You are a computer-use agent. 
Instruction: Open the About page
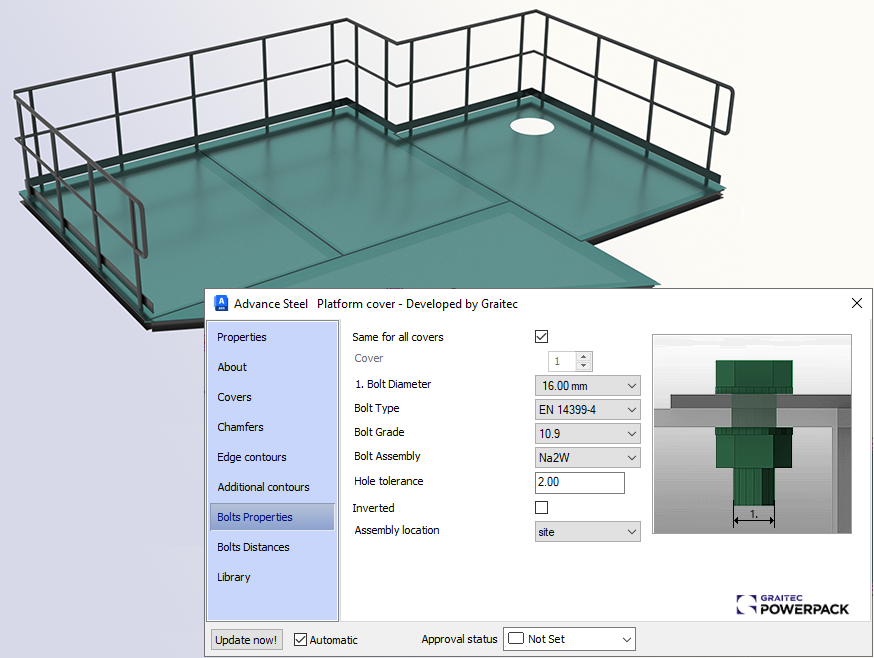click(x=232, y=367)
